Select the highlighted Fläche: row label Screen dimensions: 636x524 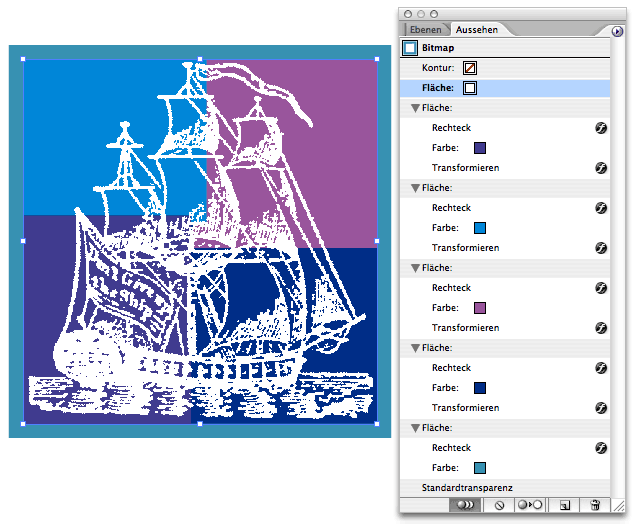(438, 88)
